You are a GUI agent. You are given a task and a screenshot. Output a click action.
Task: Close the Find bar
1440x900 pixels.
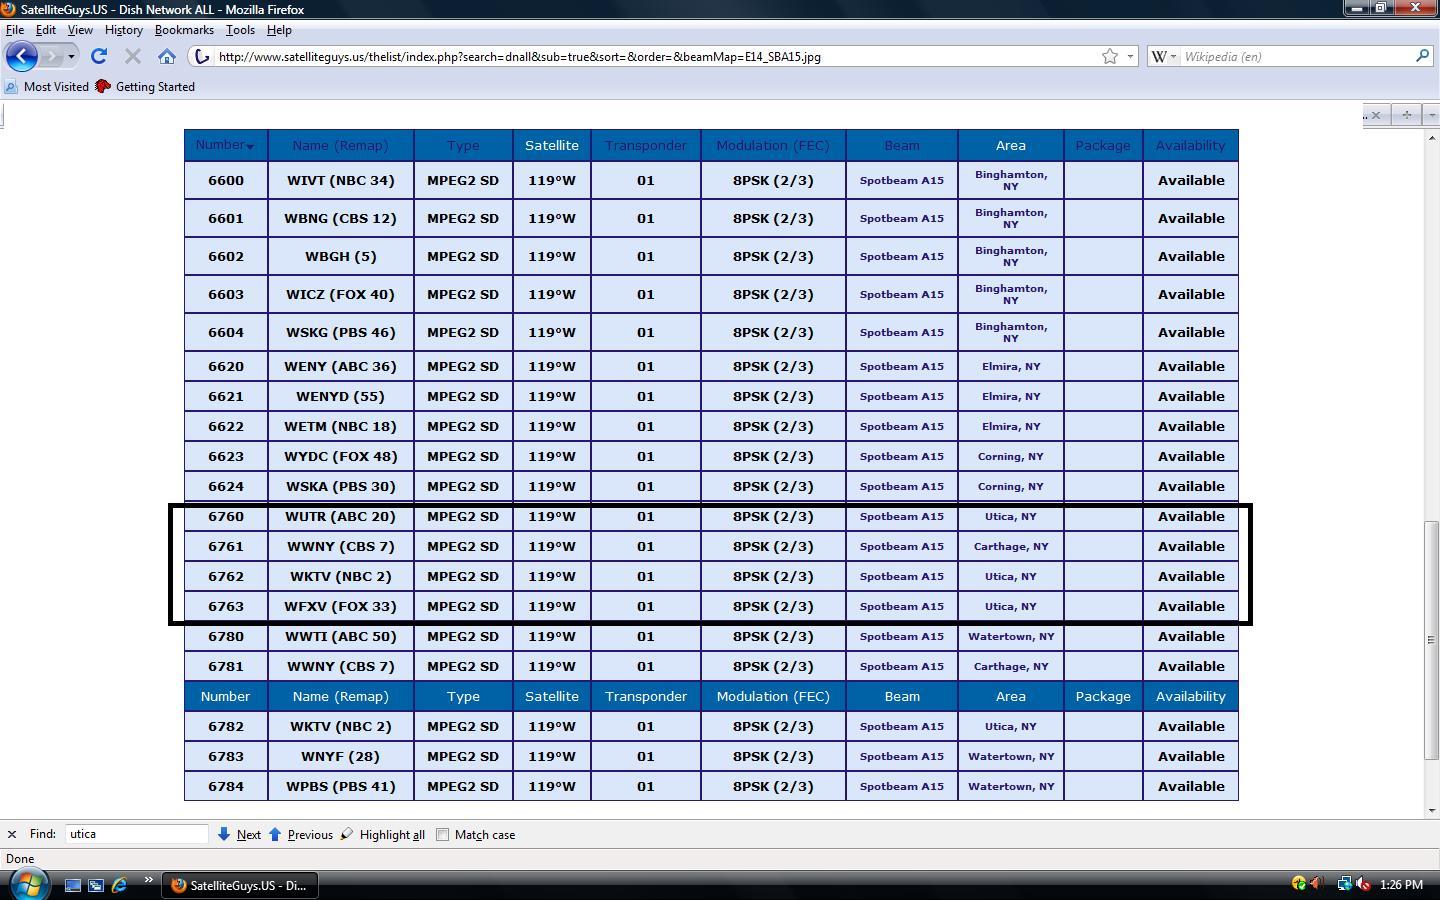tap(11, 834)
